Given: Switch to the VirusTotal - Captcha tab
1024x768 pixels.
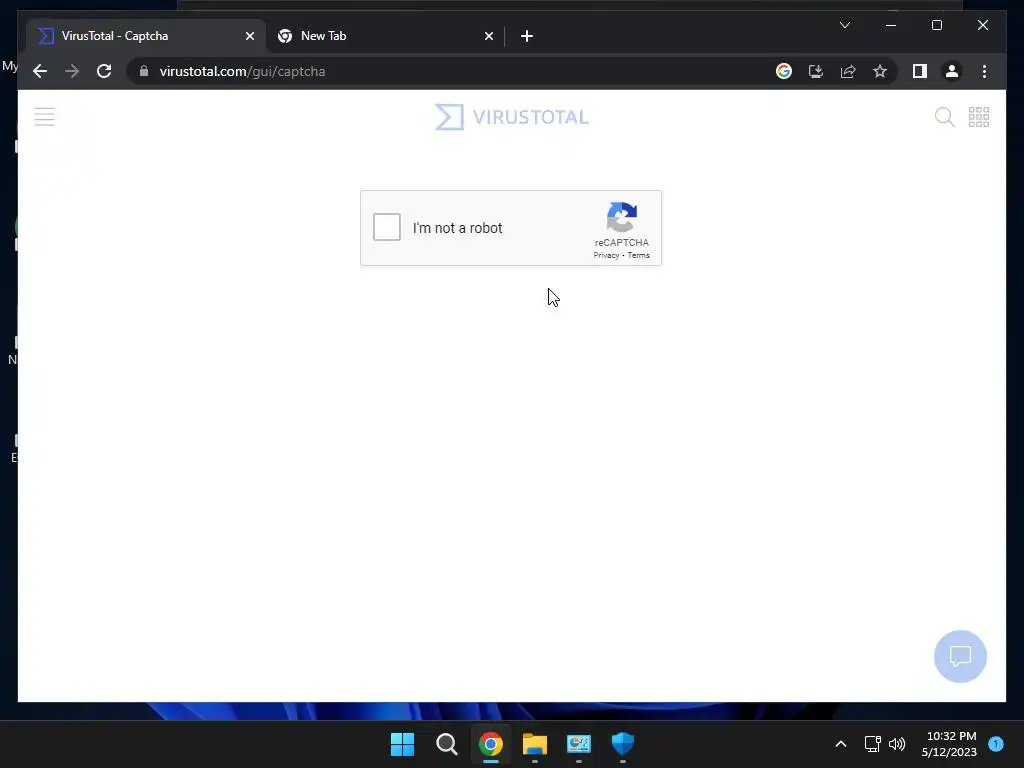Looking at the screenshot, I should tap(146, 36).
